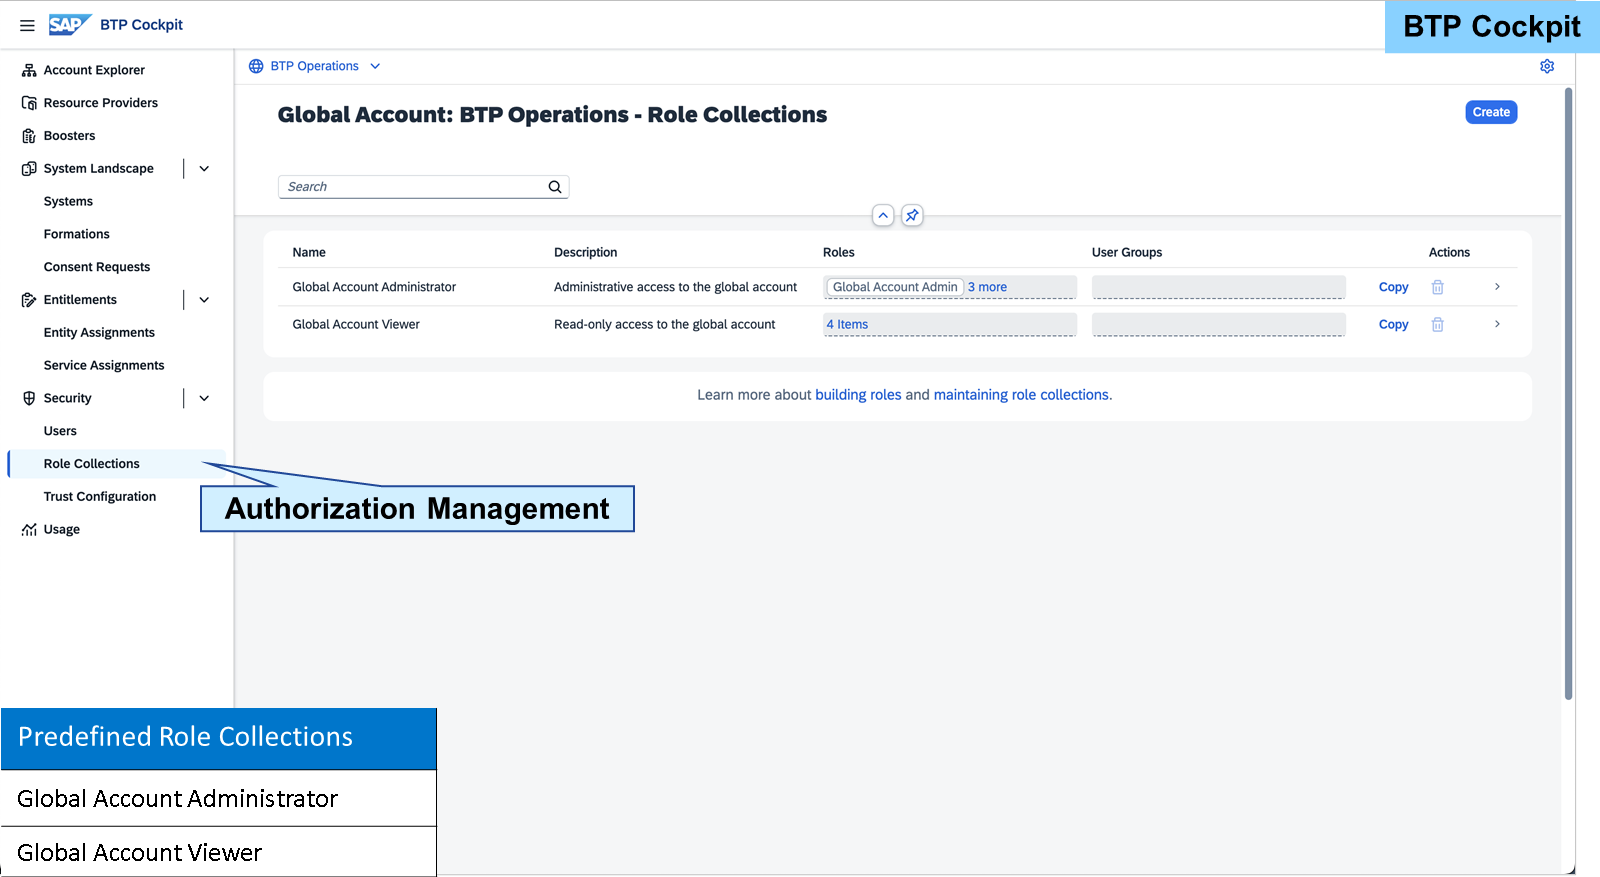Click the Usage chart icon
Image resolution: width=1600 pixels, height=877 pixels.
pyautogui.click(x=29, y=530)
